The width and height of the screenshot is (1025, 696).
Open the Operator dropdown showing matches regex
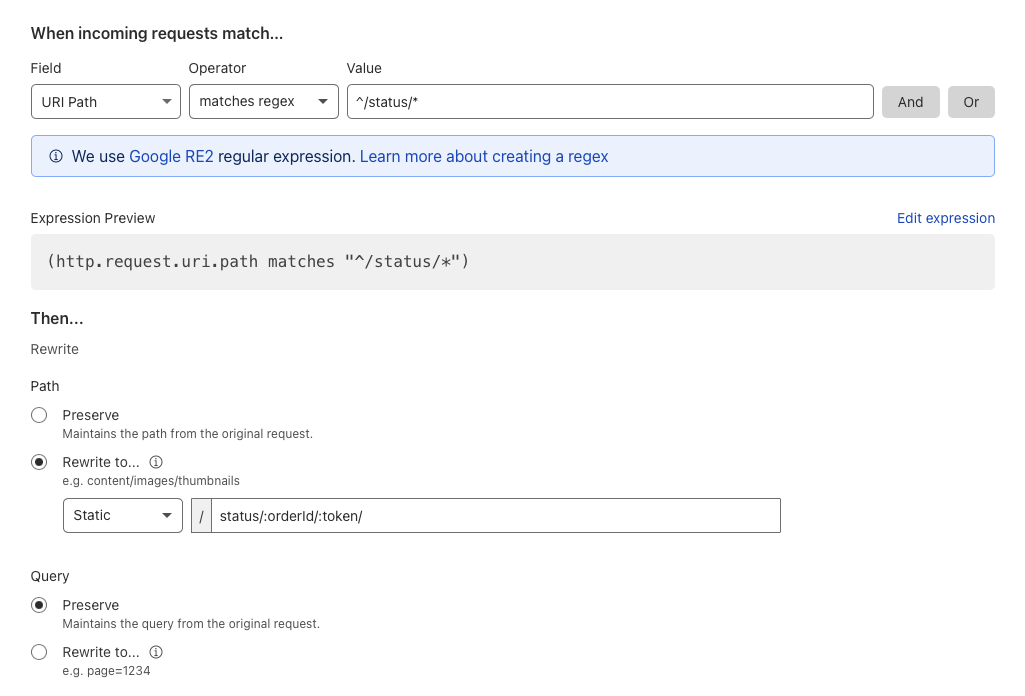click(263, 101)
